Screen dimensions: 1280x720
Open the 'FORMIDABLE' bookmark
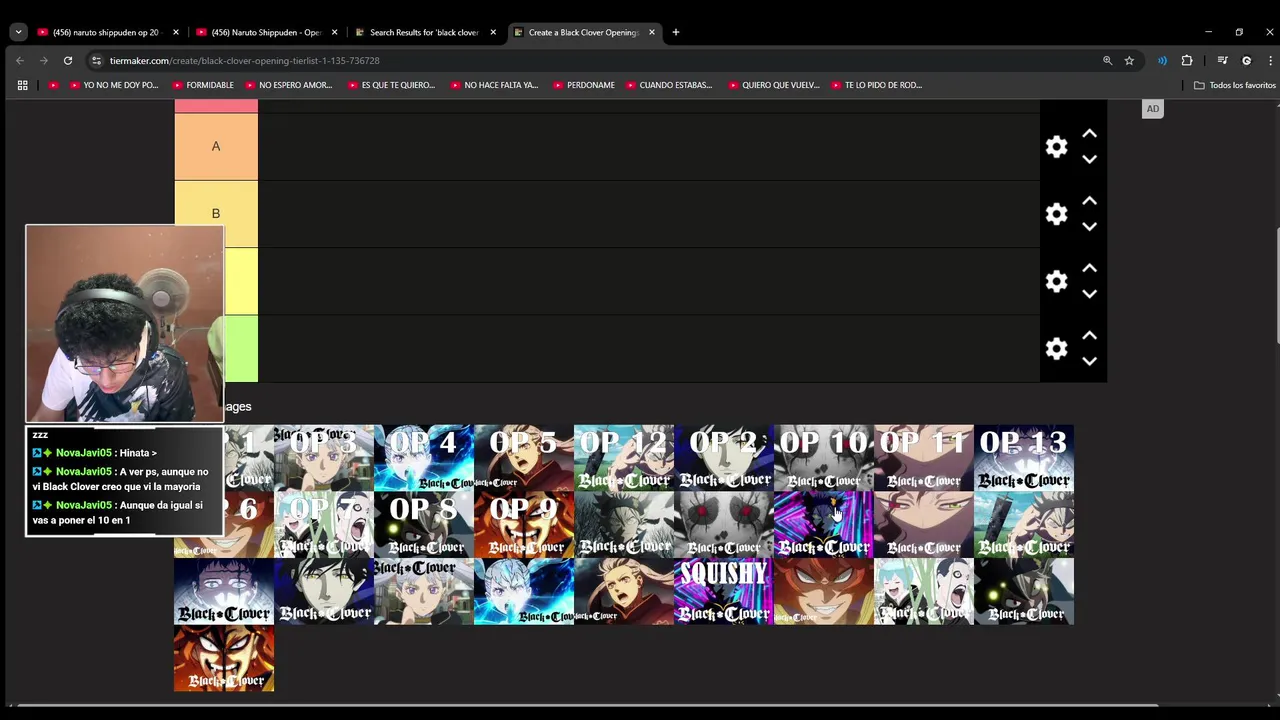pyautogui.click(x=203, y=85)
